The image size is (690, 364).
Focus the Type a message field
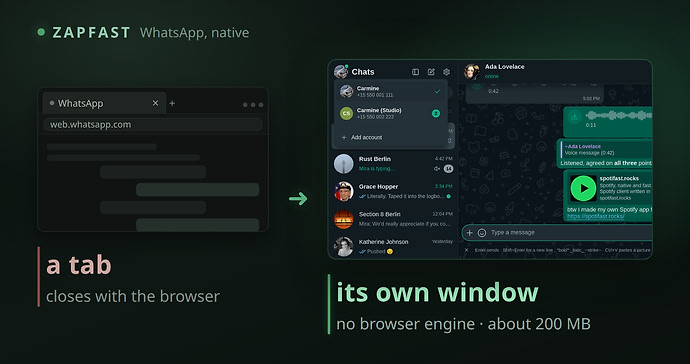[x=571, y=232]
